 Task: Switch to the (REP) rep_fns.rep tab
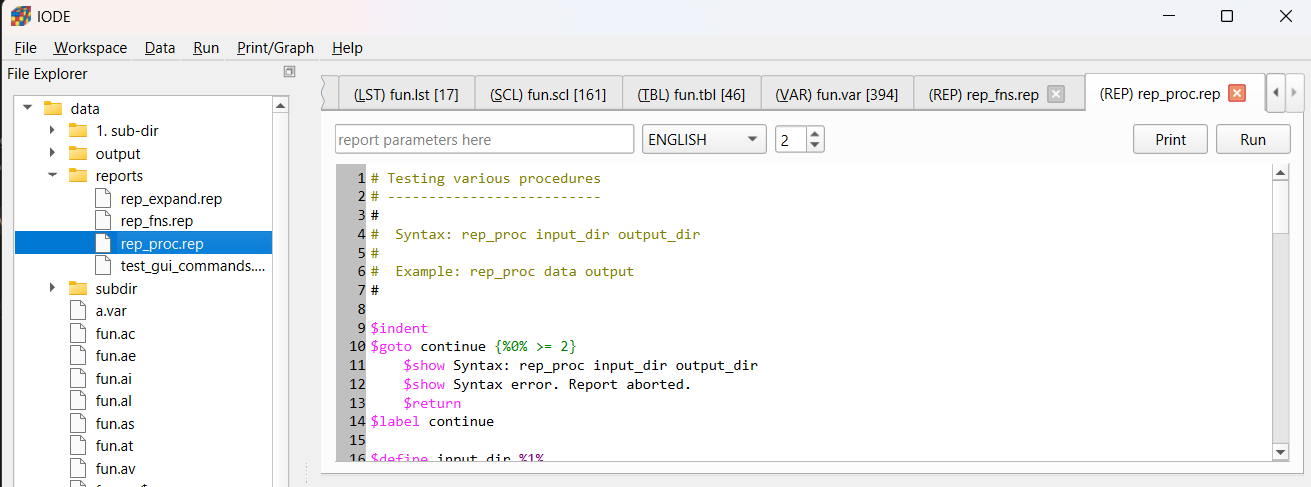(983, 95)
